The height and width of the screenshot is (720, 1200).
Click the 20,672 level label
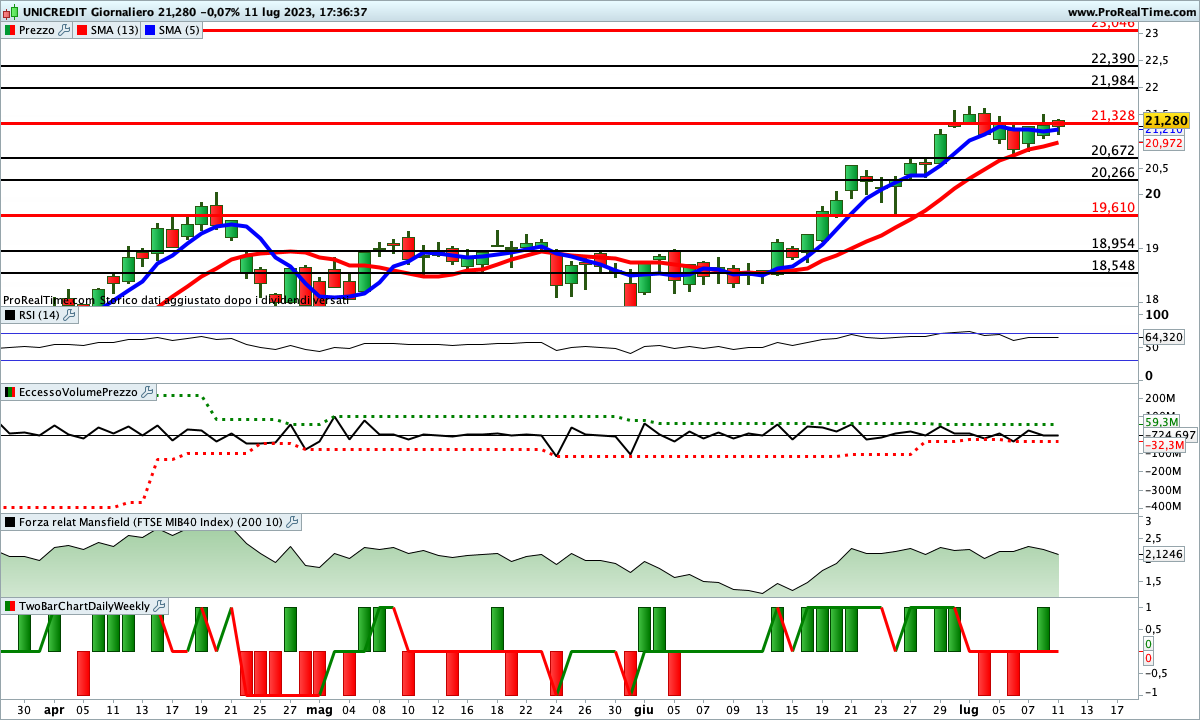tap(1113, 150)
